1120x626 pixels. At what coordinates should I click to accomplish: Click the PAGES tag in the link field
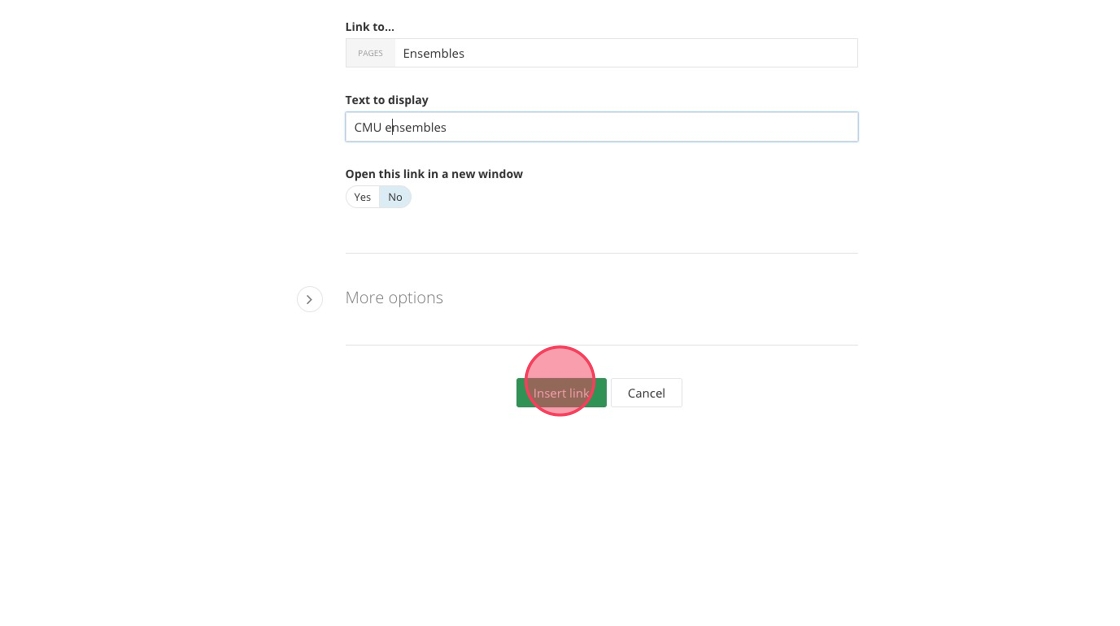tap(370, 53)
